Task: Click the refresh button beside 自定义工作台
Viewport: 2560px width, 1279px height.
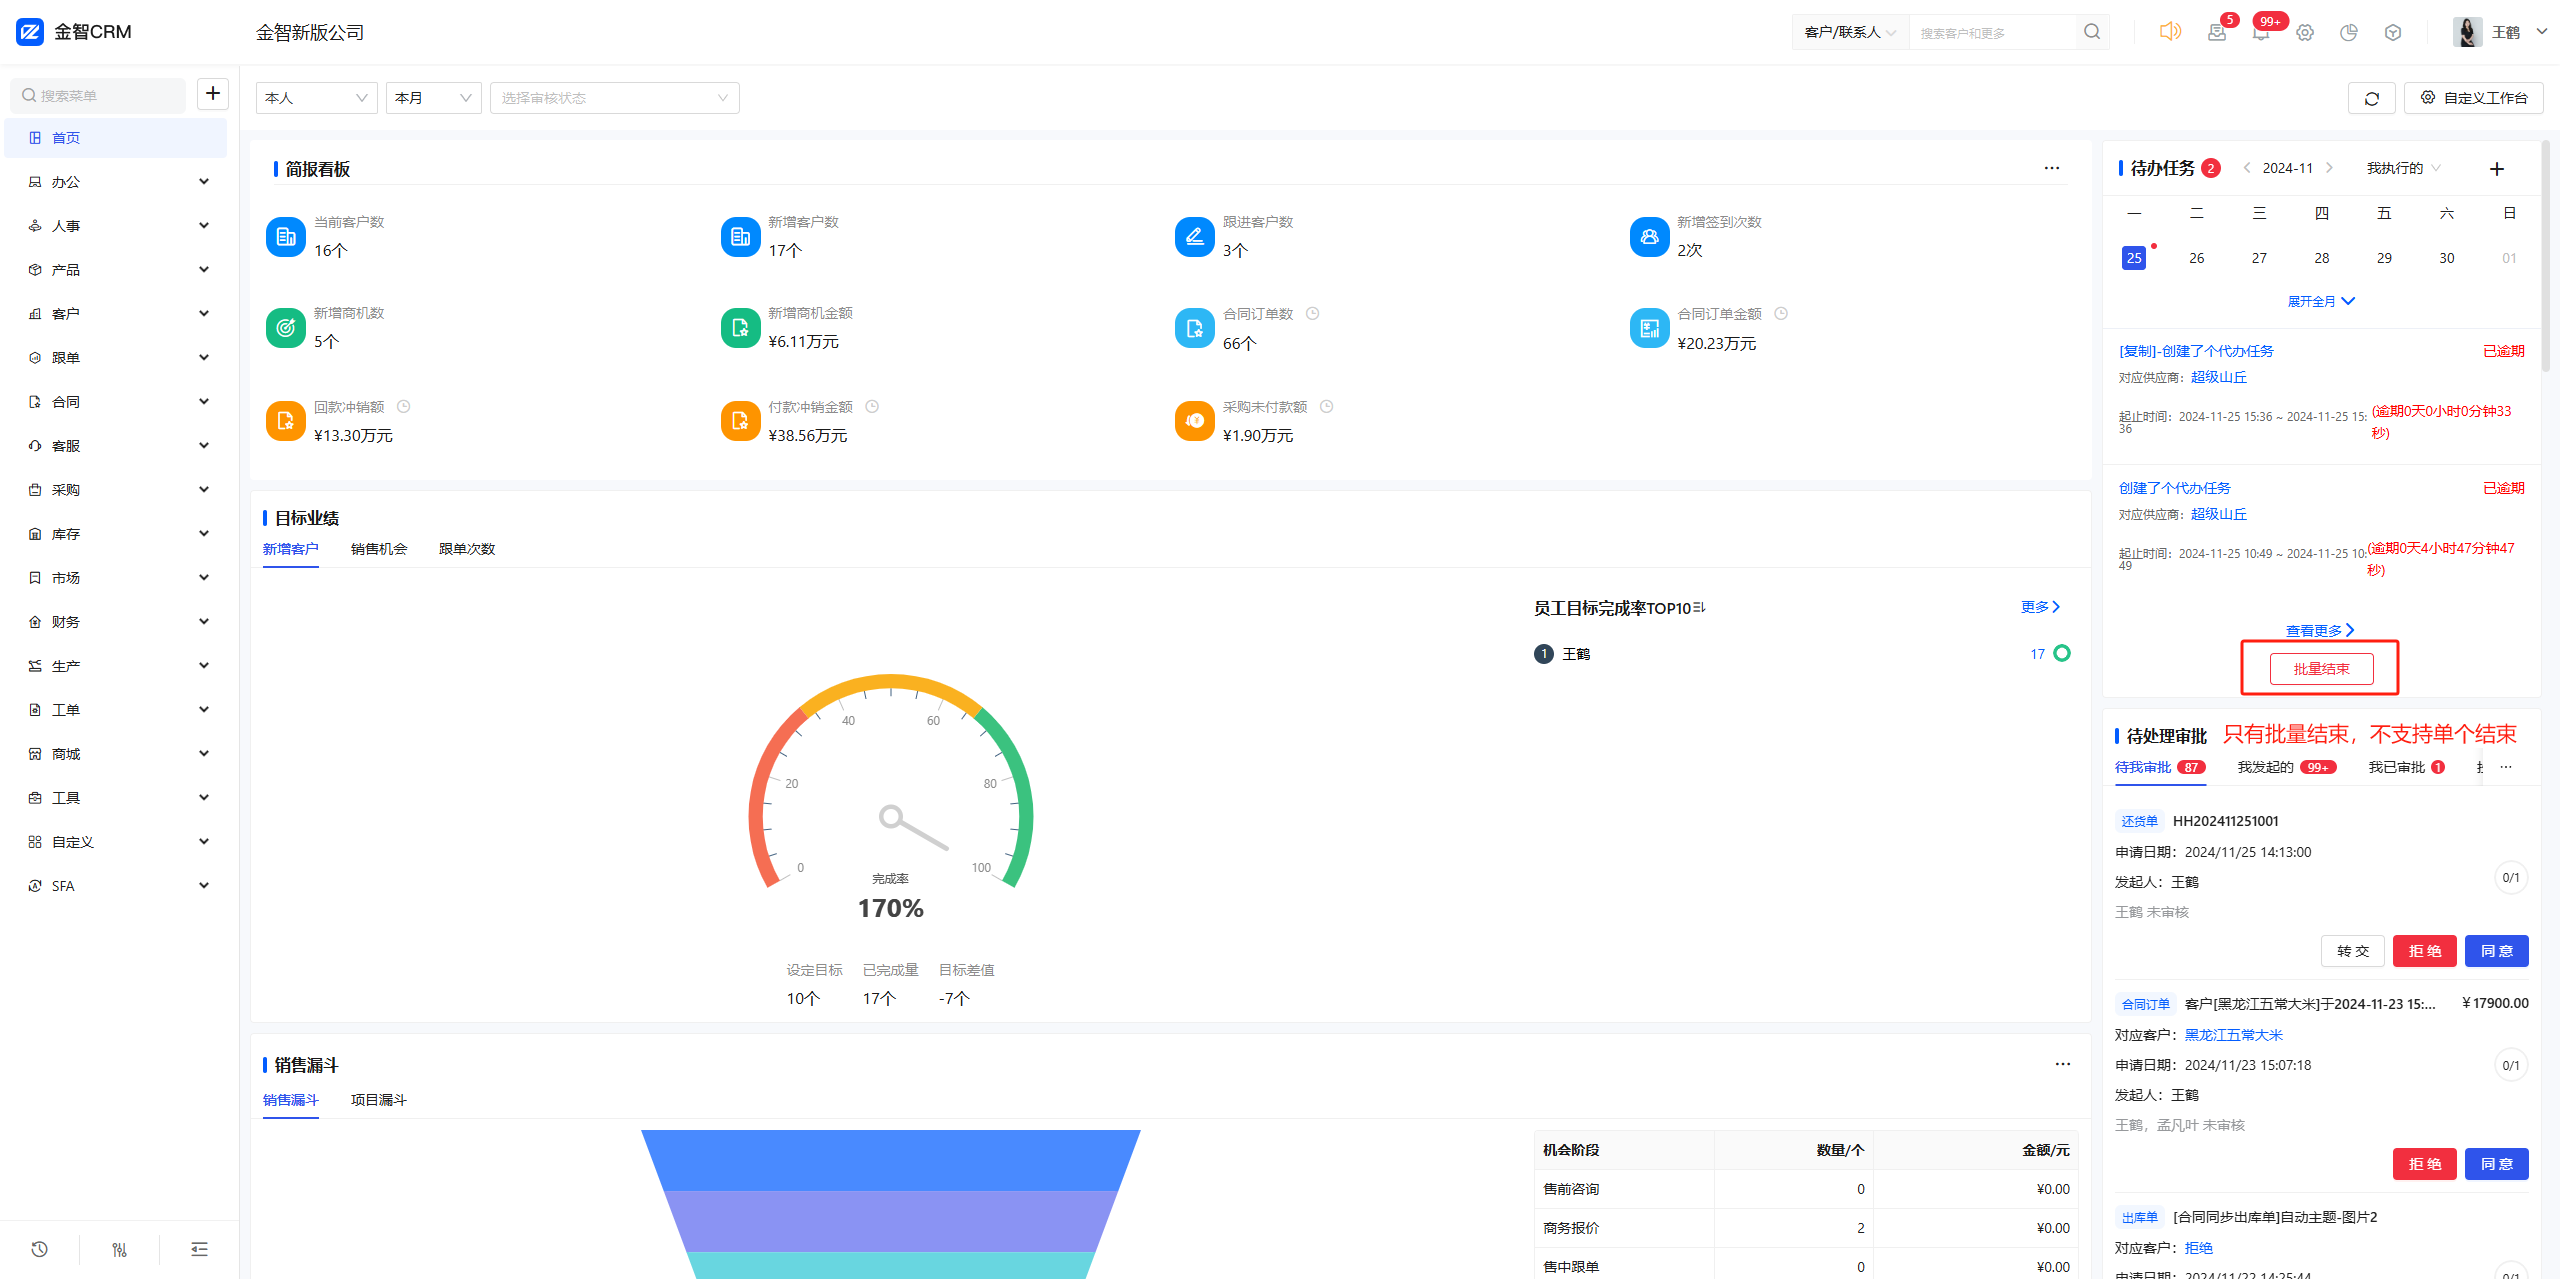Action: point(2371,98)
